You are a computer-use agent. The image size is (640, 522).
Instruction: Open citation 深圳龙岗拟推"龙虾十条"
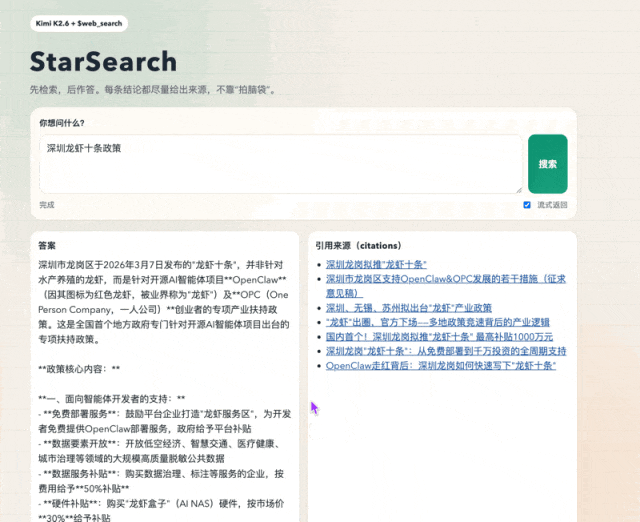pos(376,264)
